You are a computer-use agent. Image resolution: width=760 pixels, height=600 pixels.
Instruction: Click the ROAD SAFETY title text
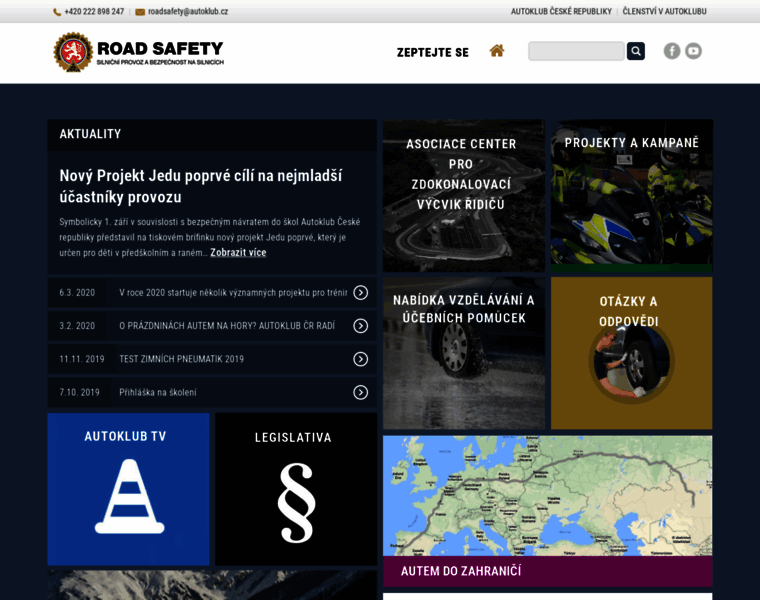click(x=160, y=48)
